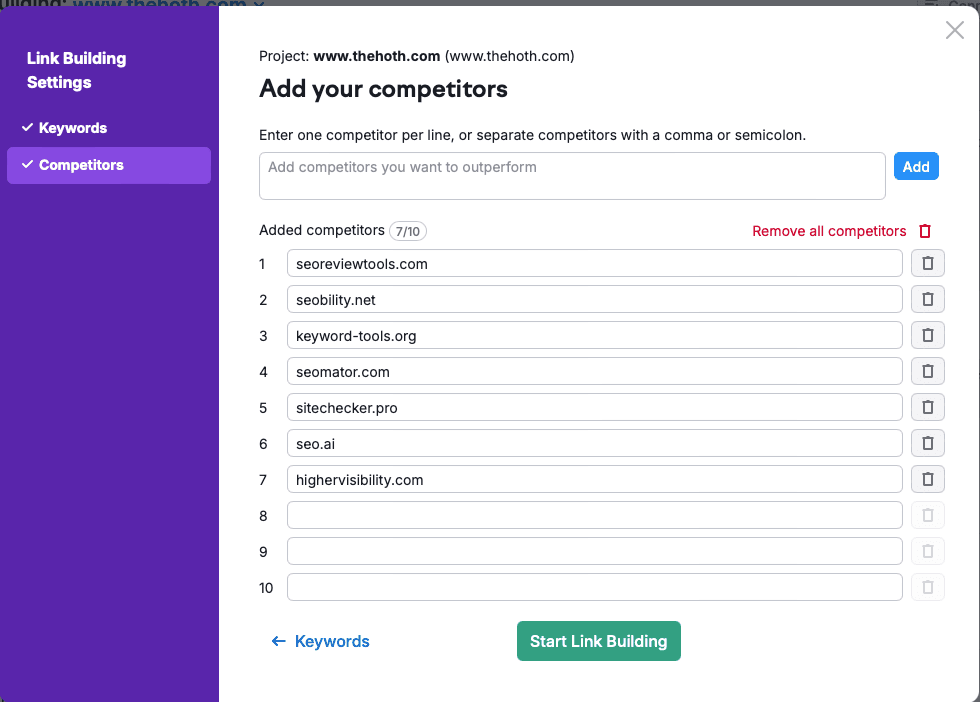980x702 pixels.
Task: Delete competitor seoreviewtools.com with trash icon
Action: pyautogui.click(x=927, y=263)
